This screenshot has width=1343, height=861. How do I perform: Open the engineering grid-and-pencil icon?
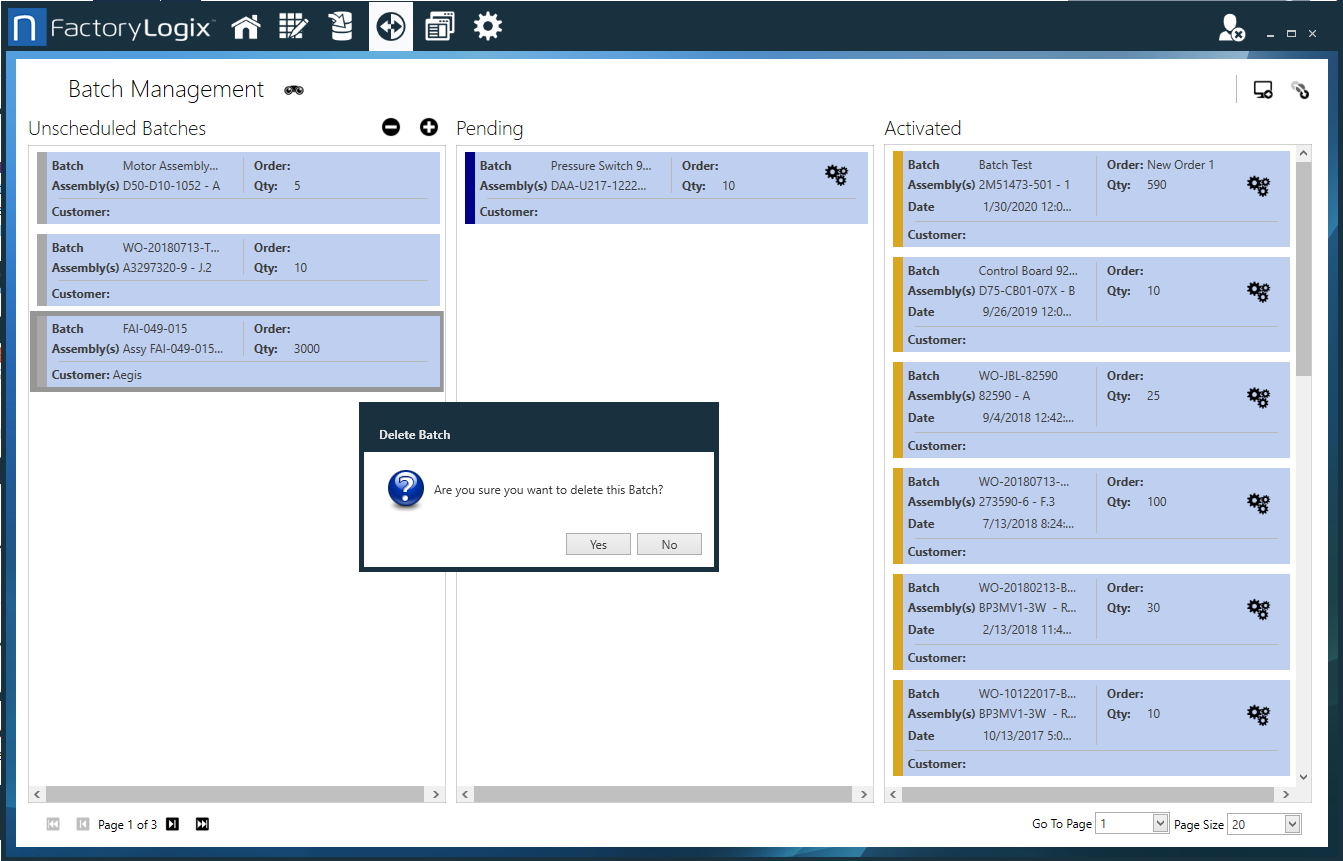[293, 26]
